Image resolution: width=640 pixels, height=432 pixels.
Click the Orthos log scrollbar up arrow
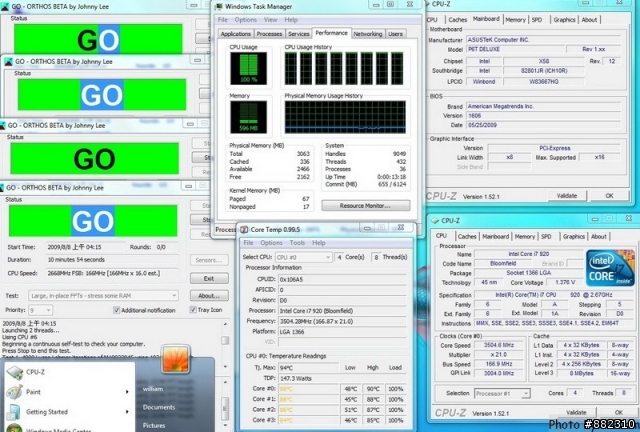(x=225, y=324)
